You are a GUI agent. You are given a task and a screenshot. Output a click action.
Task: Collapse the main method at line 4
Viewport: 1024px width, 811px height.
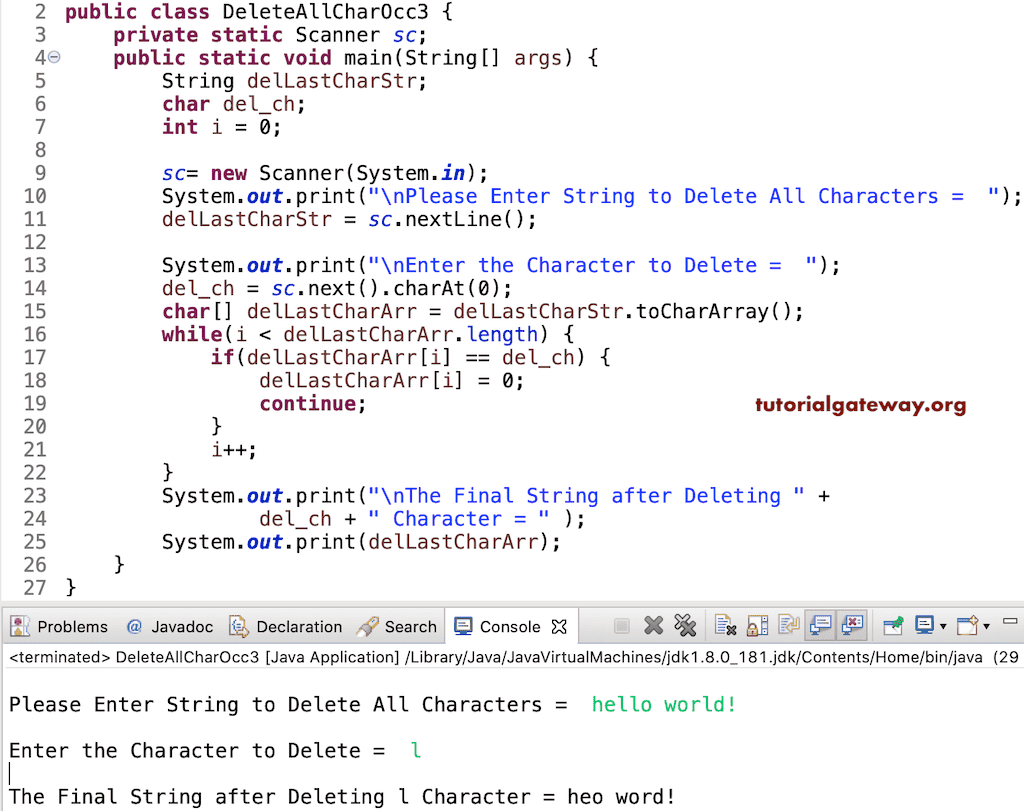(x=52, y=57)
